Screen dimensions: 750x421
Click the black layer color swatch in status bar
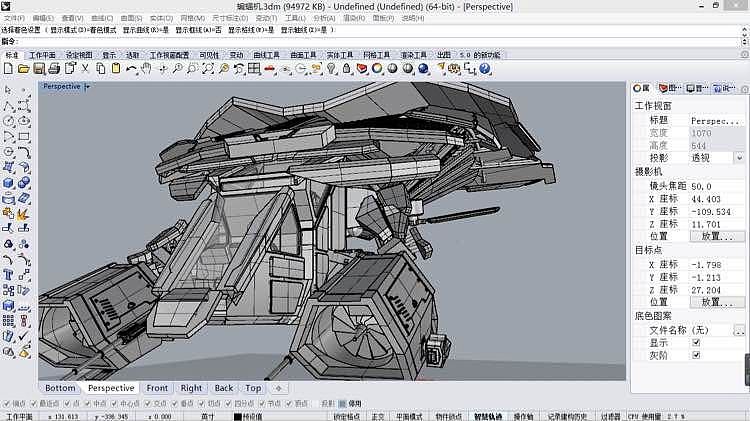tap(238, 417)
